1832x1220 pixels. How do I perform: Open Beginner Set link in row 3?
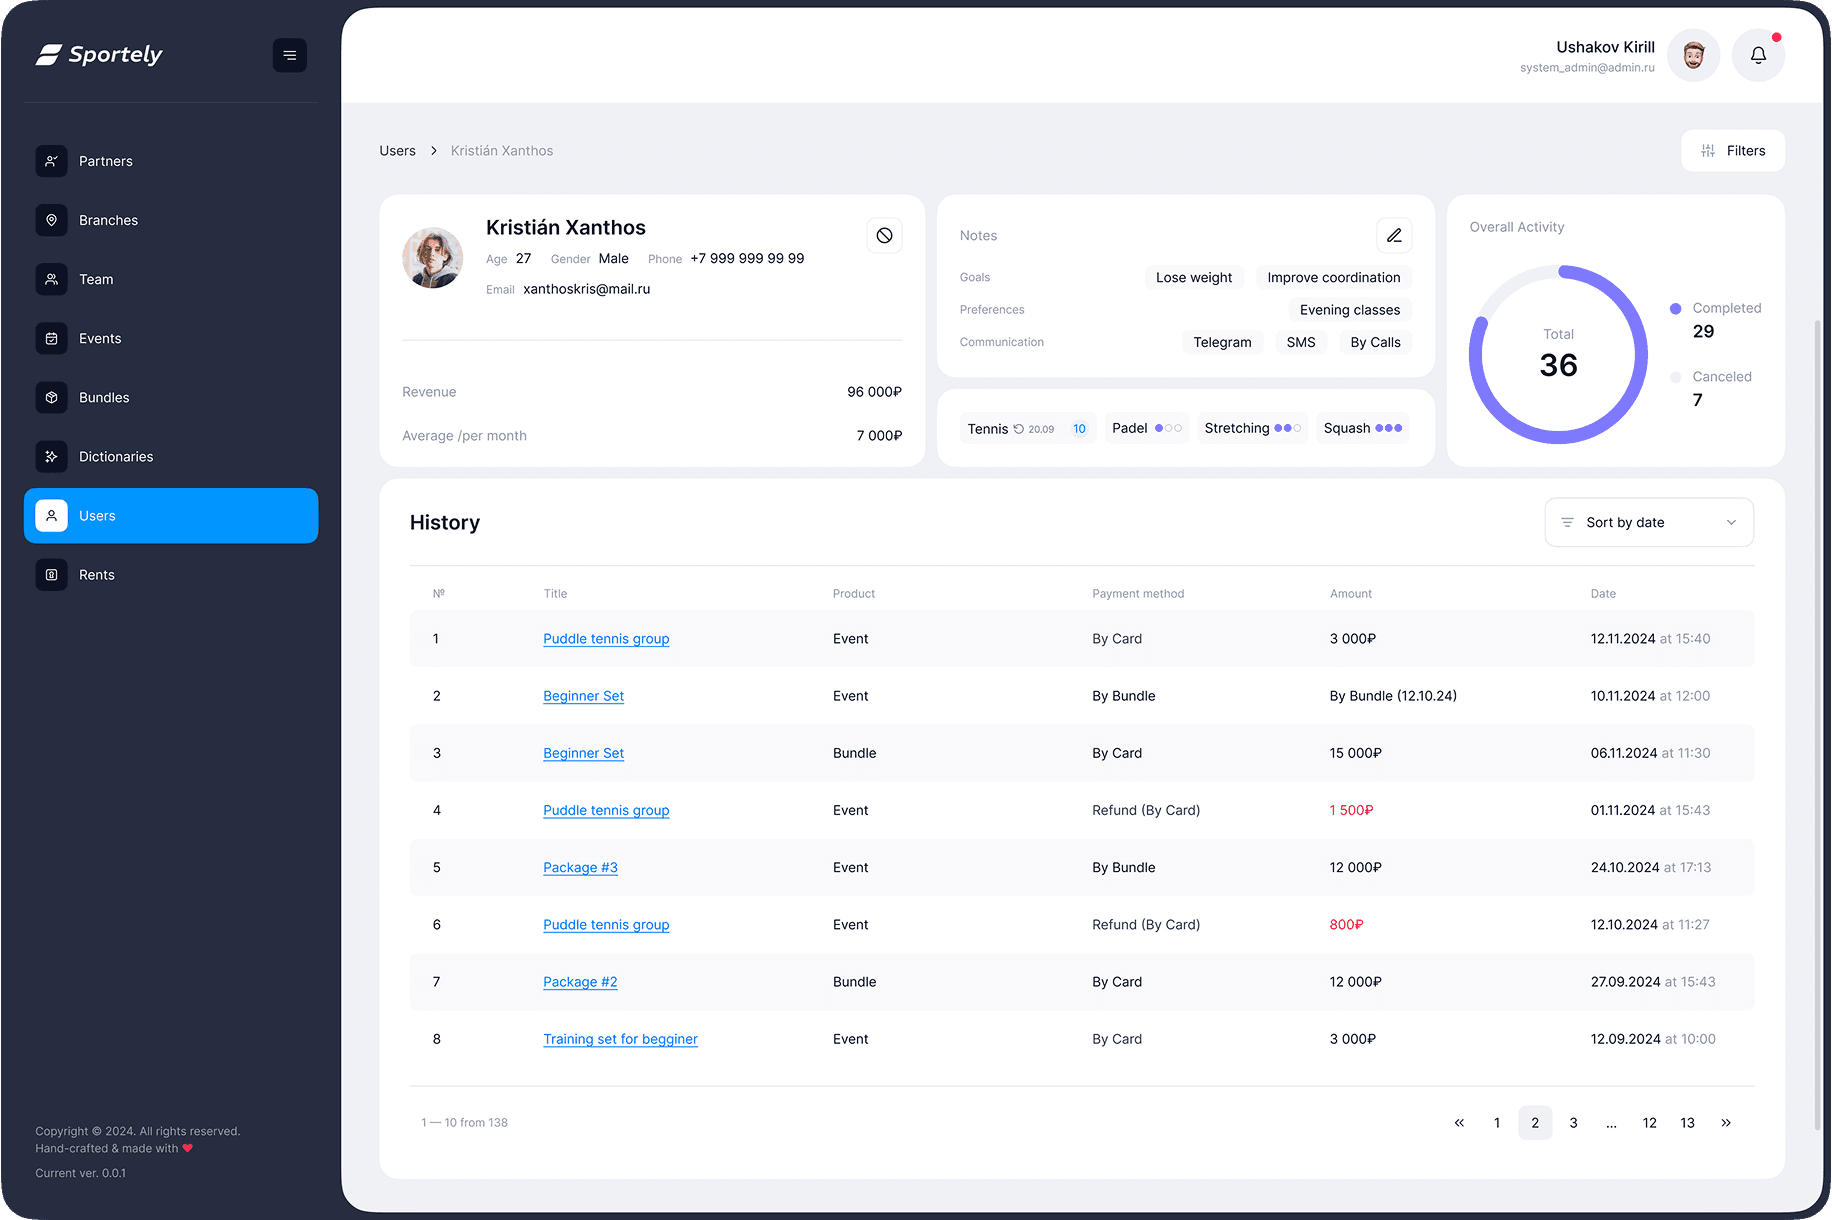click(x=583, y=753)
